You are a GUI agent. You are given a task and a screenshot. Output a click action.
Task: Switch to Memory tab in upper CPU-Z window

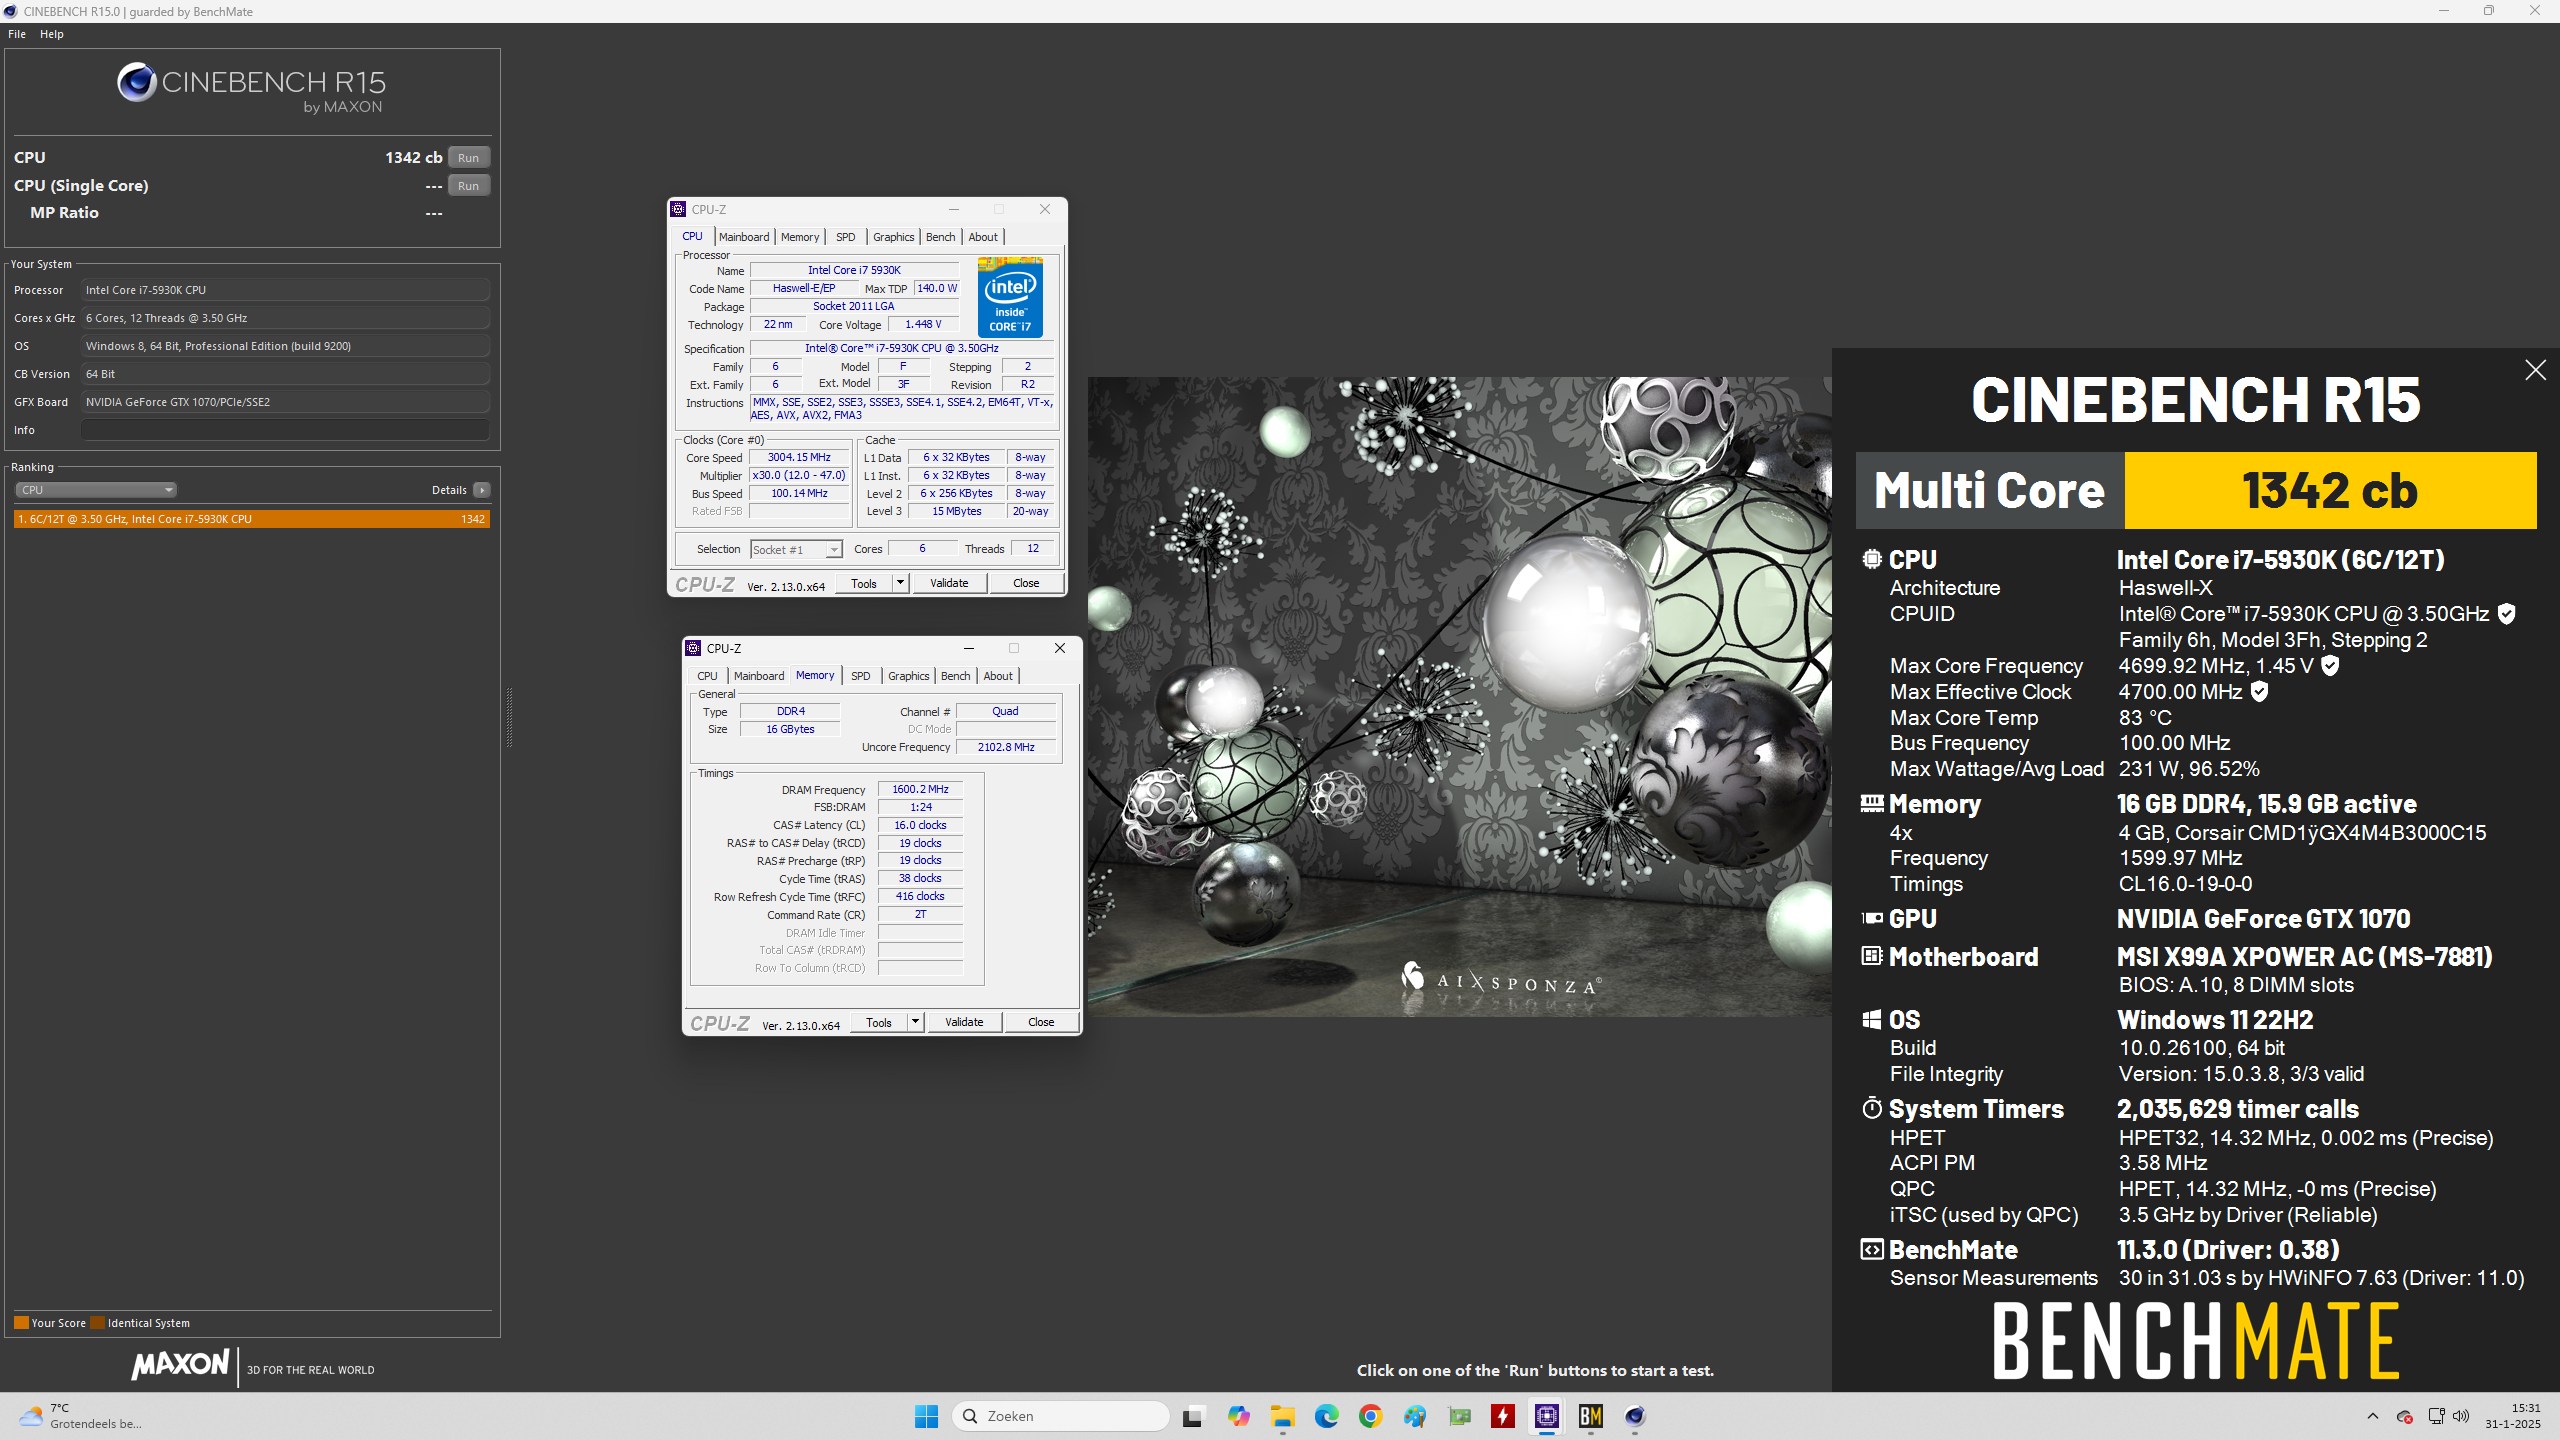tap(800, 237)
